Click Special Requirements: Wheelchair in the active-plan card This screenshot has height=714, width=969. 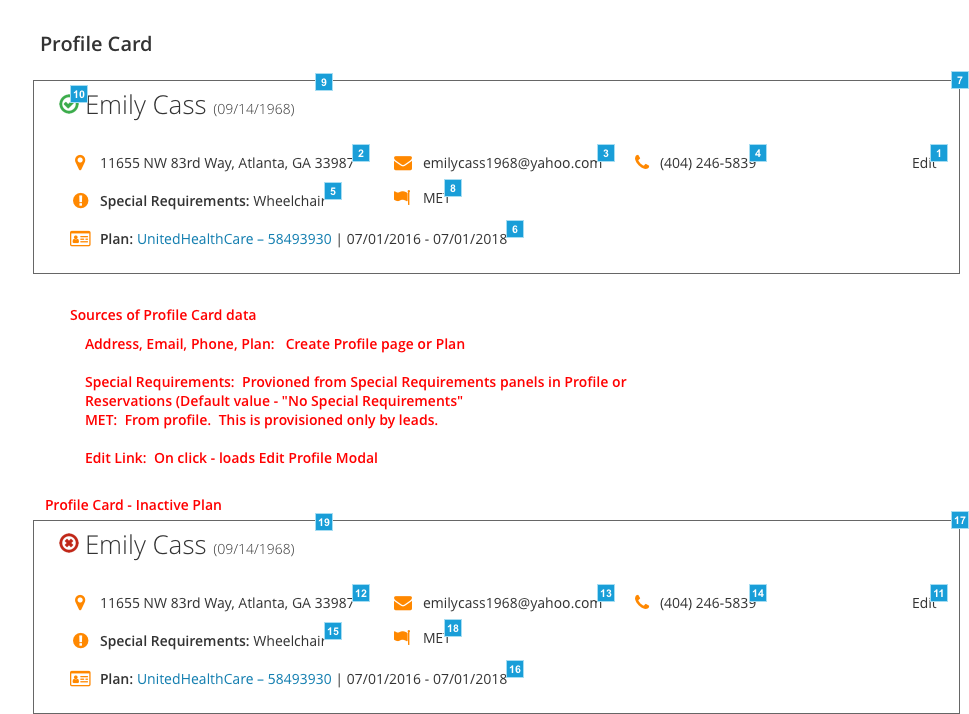[212, 202]
